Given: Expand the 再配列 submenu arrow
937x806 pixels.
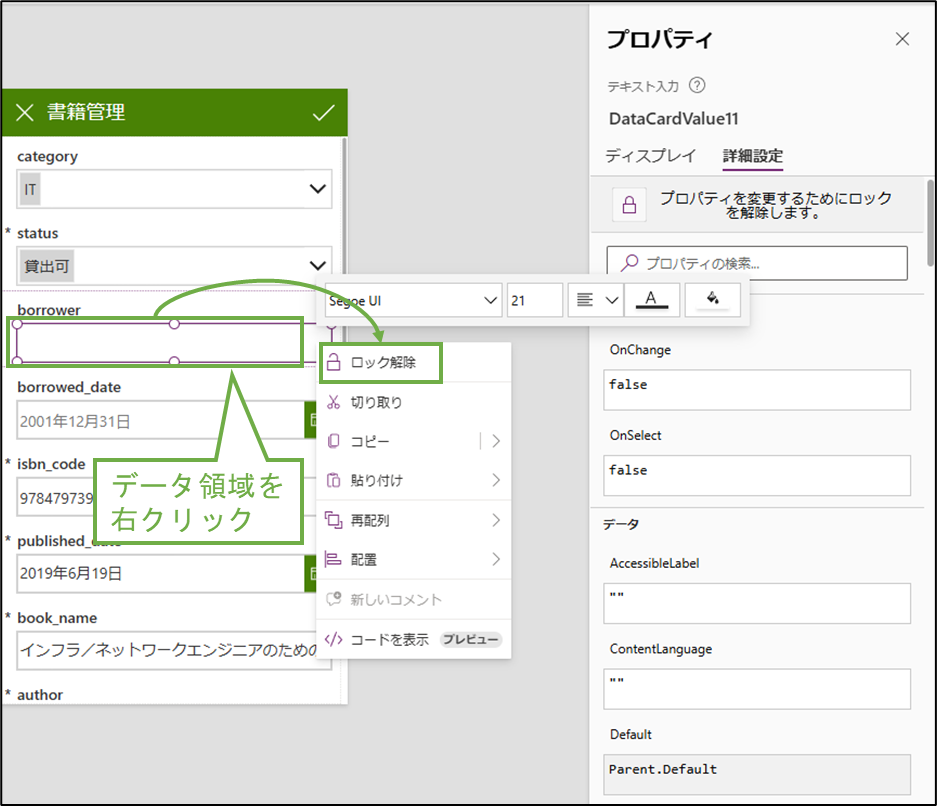Looking at the screenshot, I should click(x=496, y=520).
